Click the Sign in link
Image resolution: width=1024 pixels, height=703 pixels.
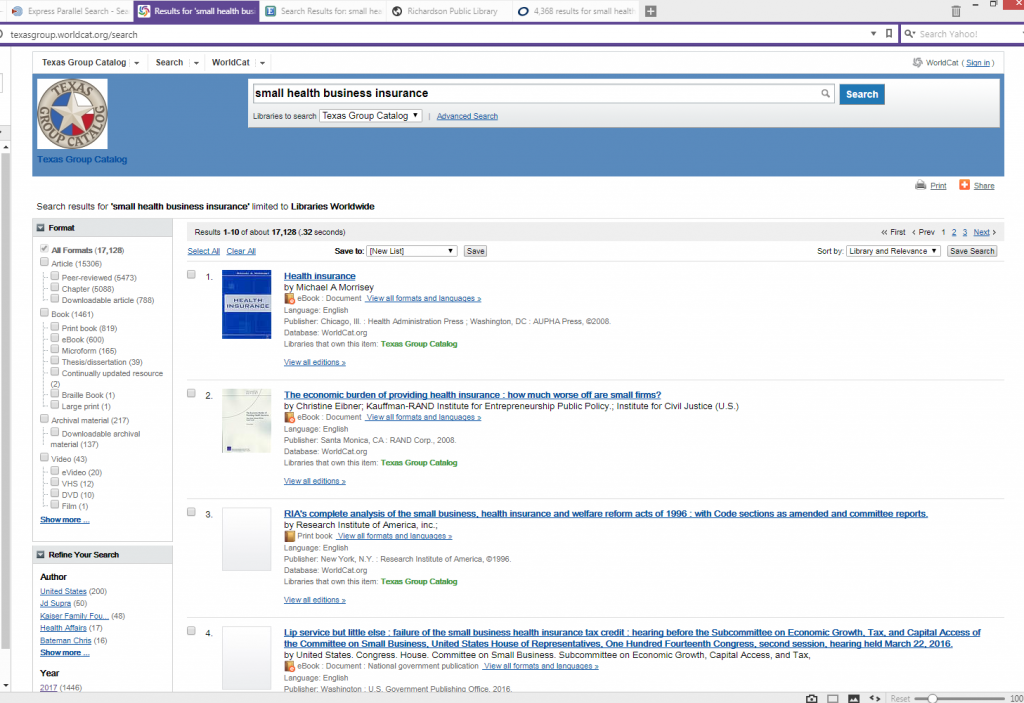point(978,63)
